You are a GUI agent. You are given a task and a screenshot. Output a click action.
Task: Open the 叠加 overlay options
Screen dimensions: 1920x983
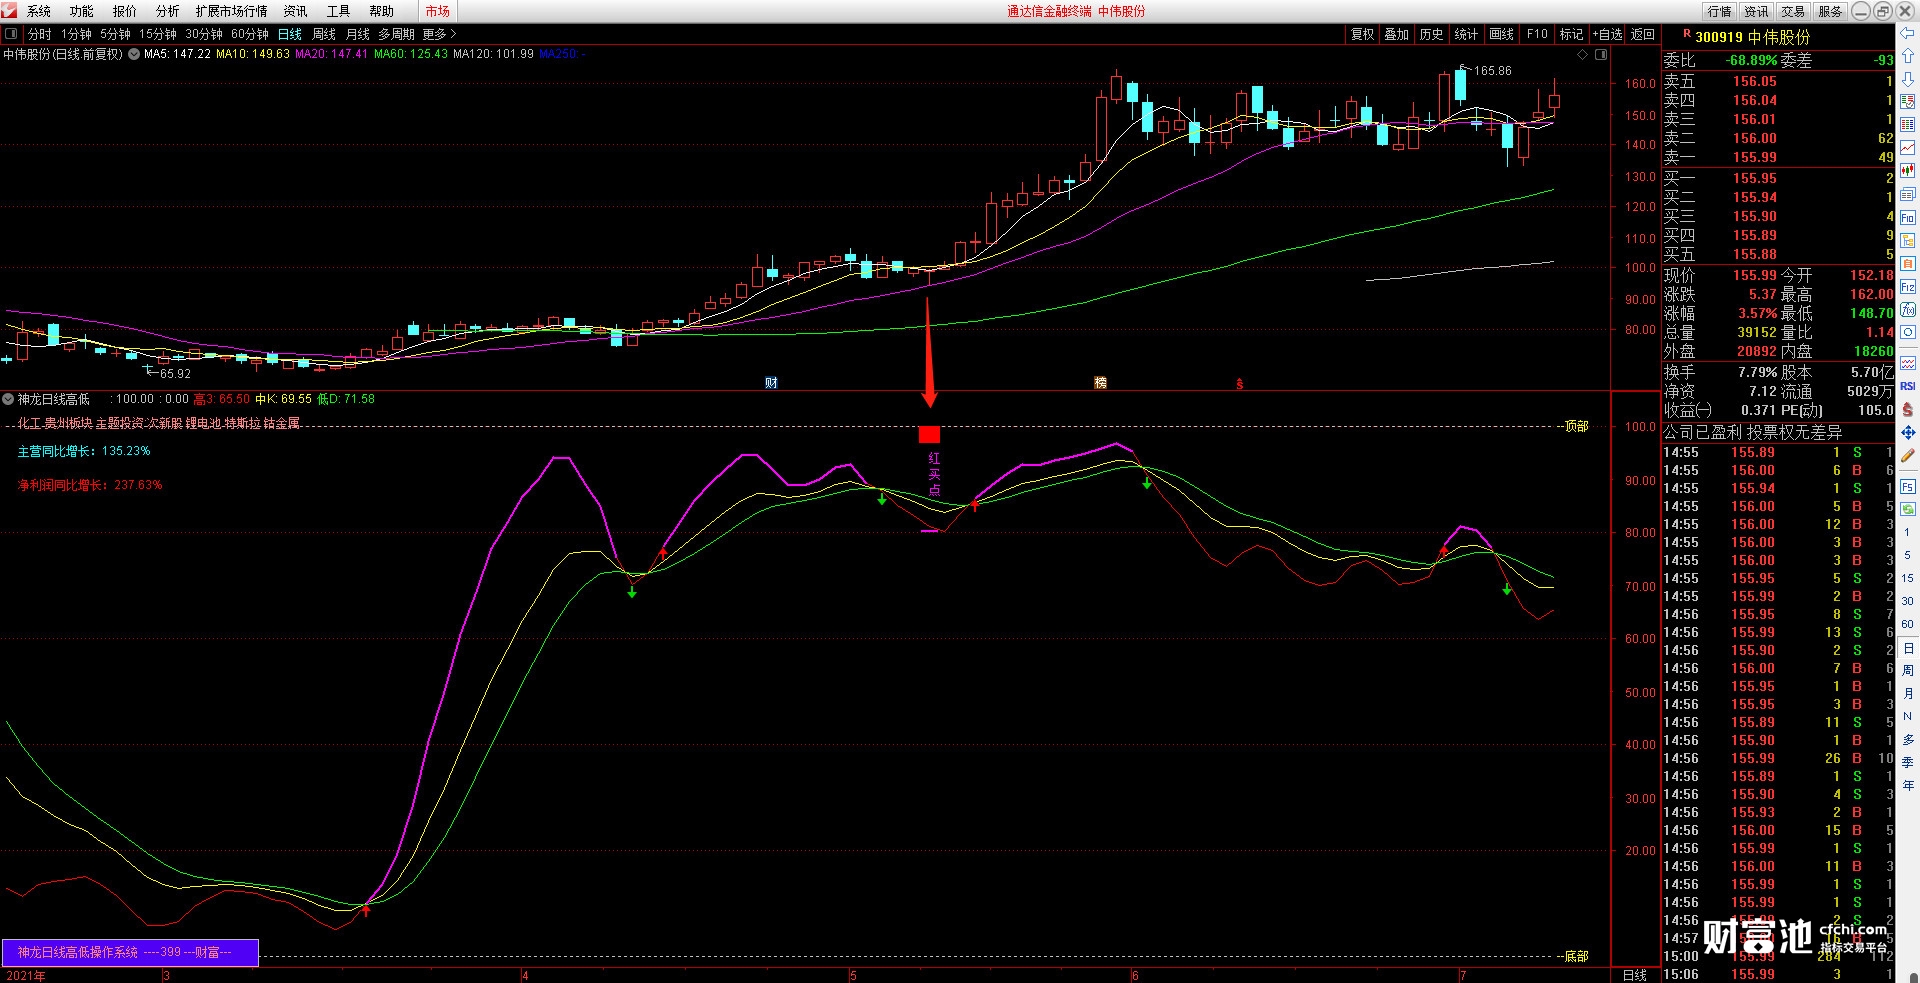1396,34
